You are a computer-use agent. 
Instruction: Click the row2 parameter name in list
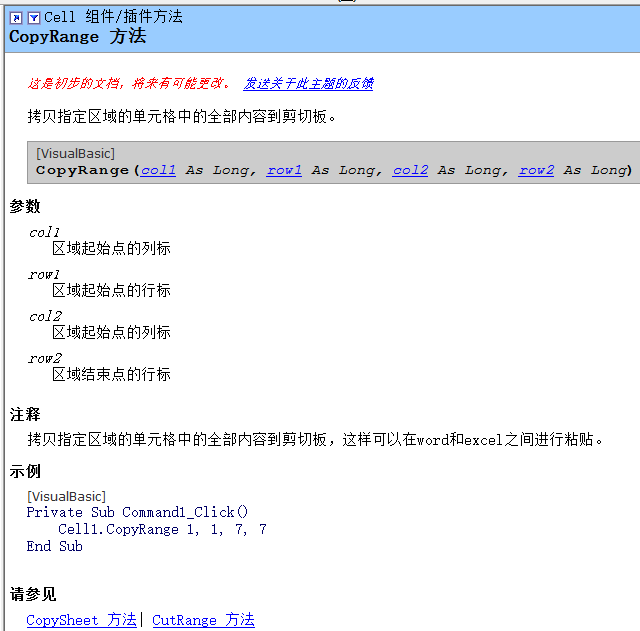click(45, 358)
